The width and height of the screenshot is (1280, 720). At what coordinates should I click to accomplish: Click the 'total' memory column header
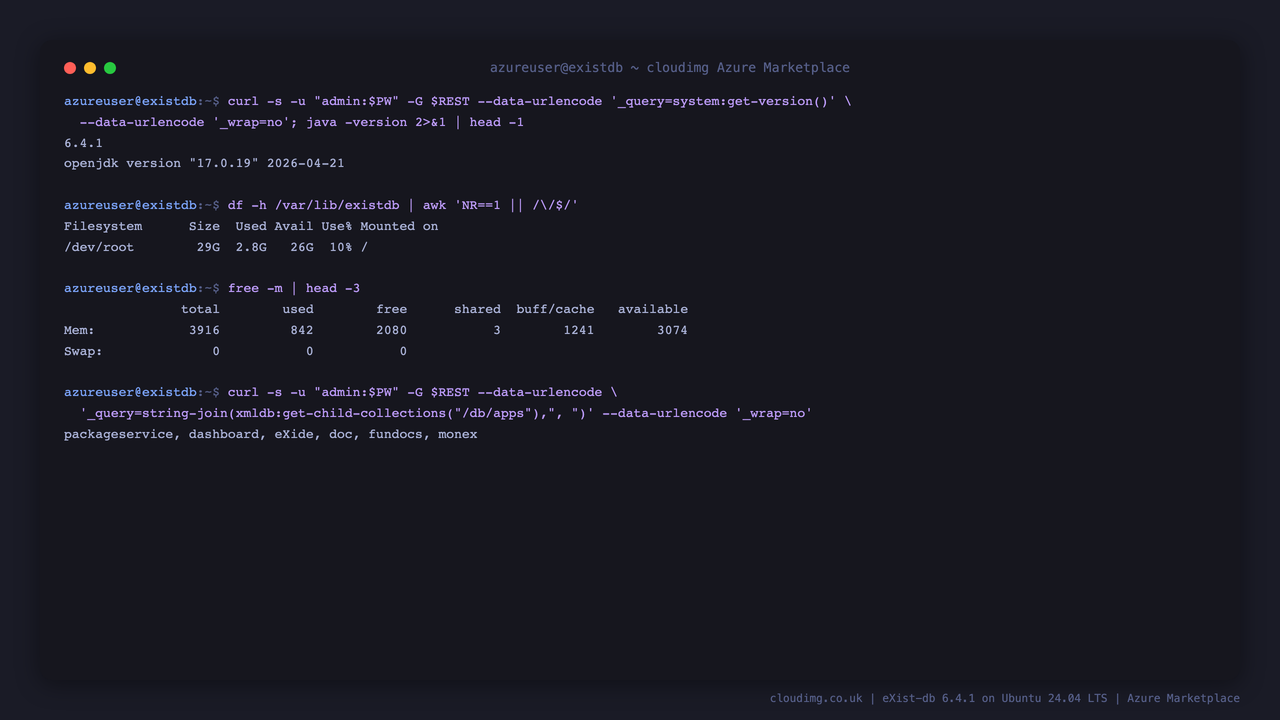point(200,309)
